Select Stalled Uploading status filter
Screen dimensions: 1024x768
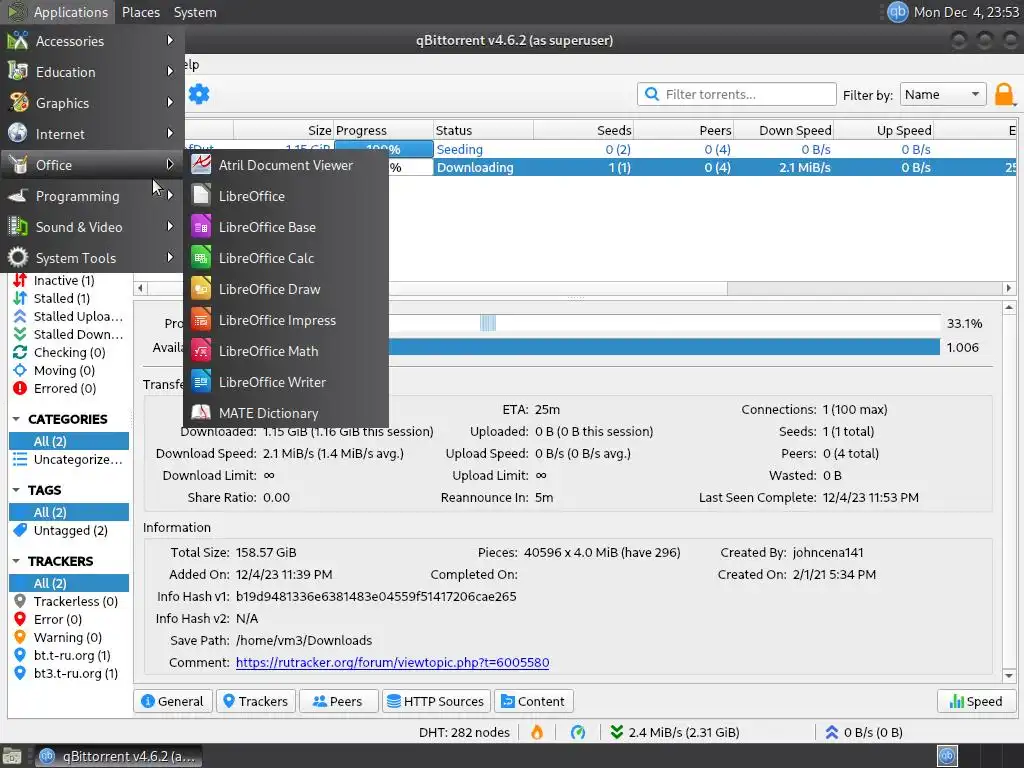pos(68,316)
